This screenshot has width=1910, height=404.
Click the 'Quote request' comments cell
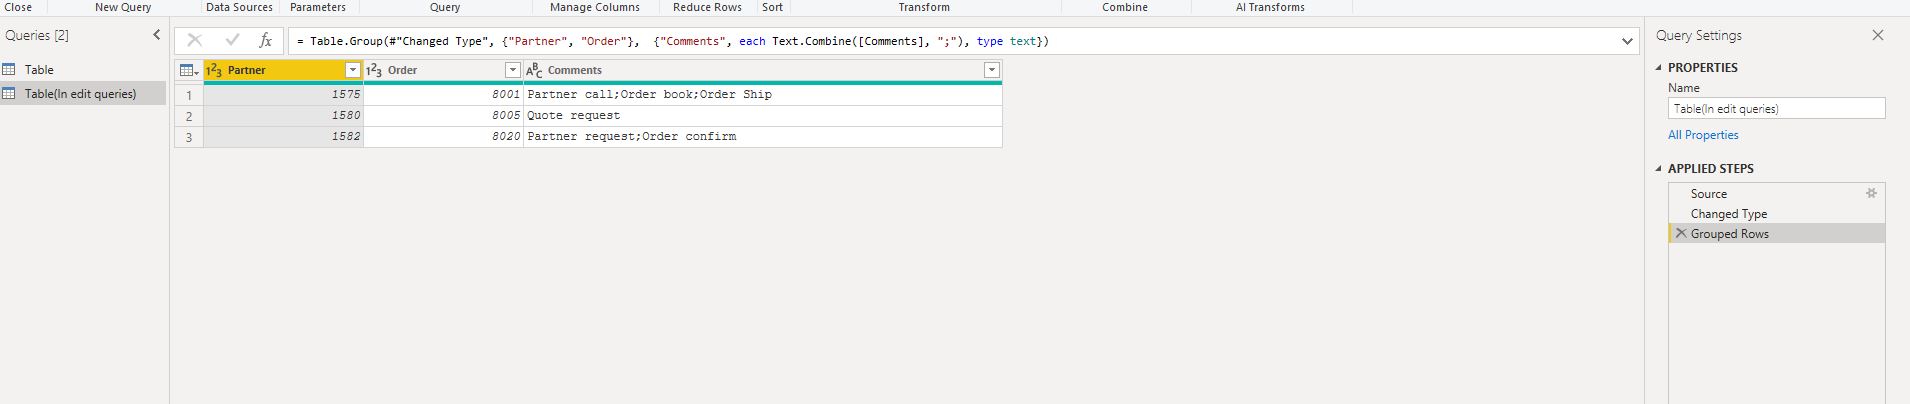pyautogui.click(x=763, y=116)
